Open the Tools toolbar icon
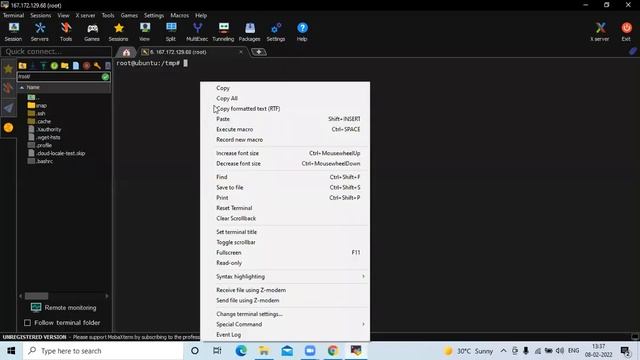Image resolution: width=640 pixels, height=360 pixels. pos(66,32)
